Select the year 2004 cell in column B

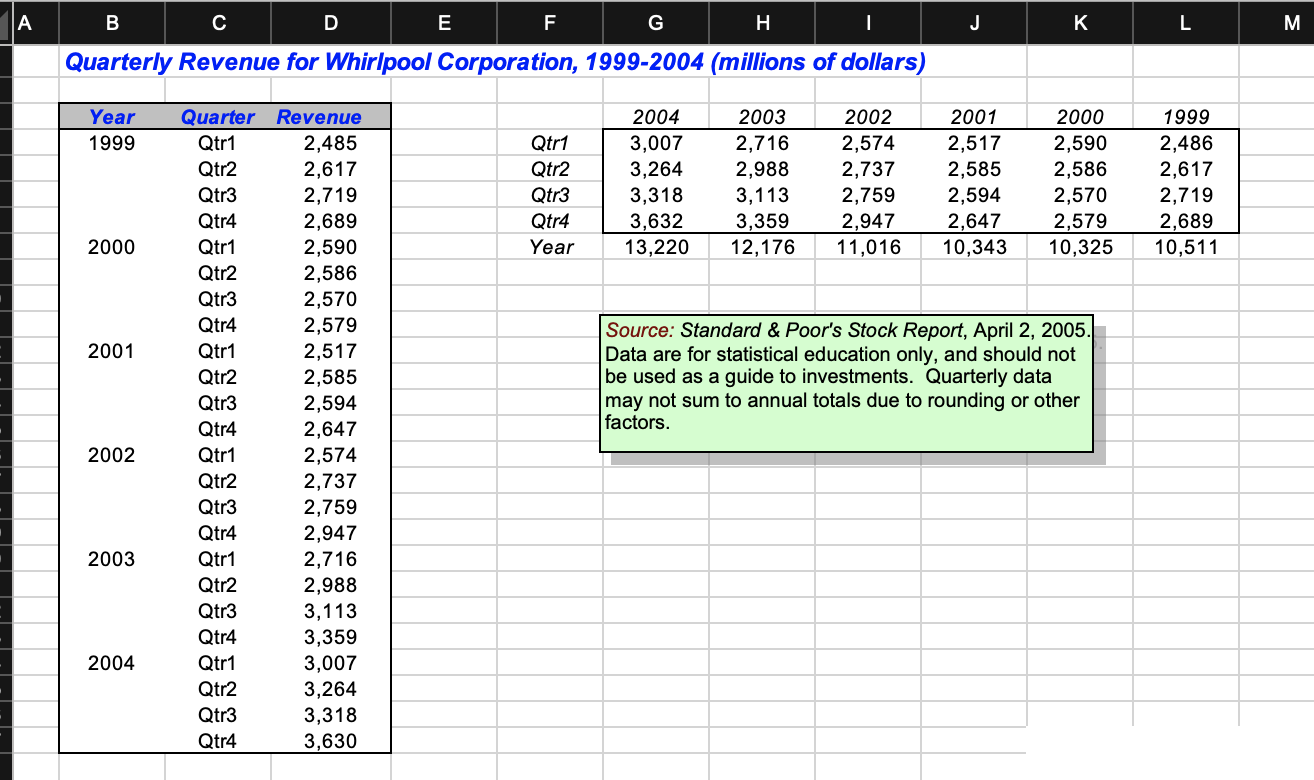[112, 663]
